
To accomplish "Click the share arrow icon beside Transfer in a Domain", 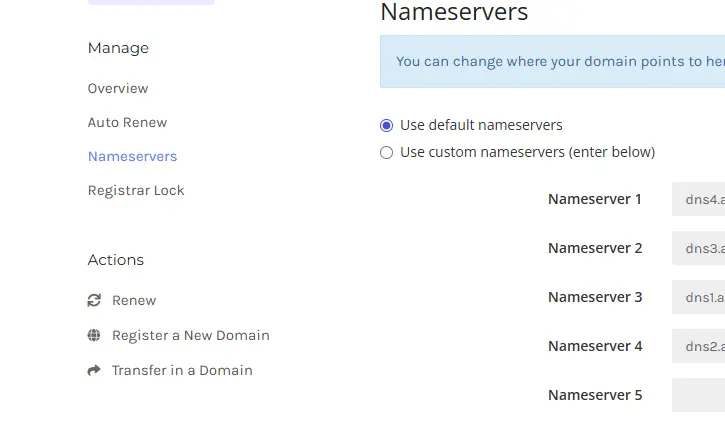I will pyautogui.click(x=94, y=370).
